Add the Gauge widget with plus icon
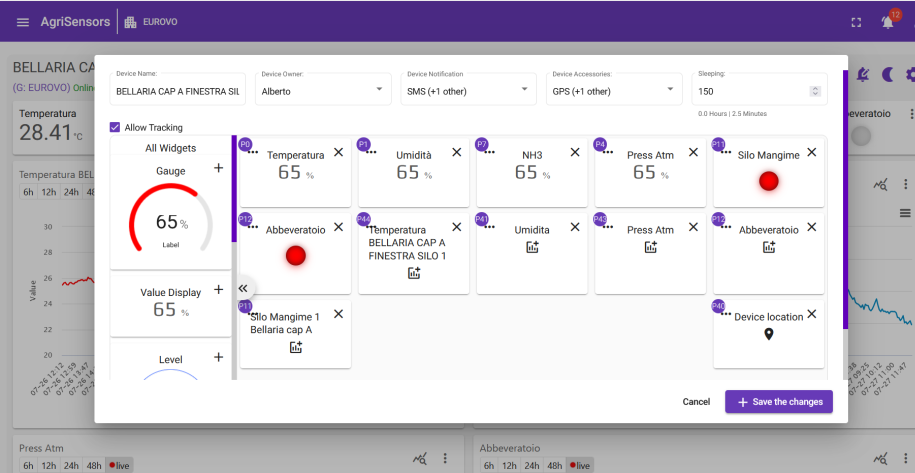 pos(219,168)
